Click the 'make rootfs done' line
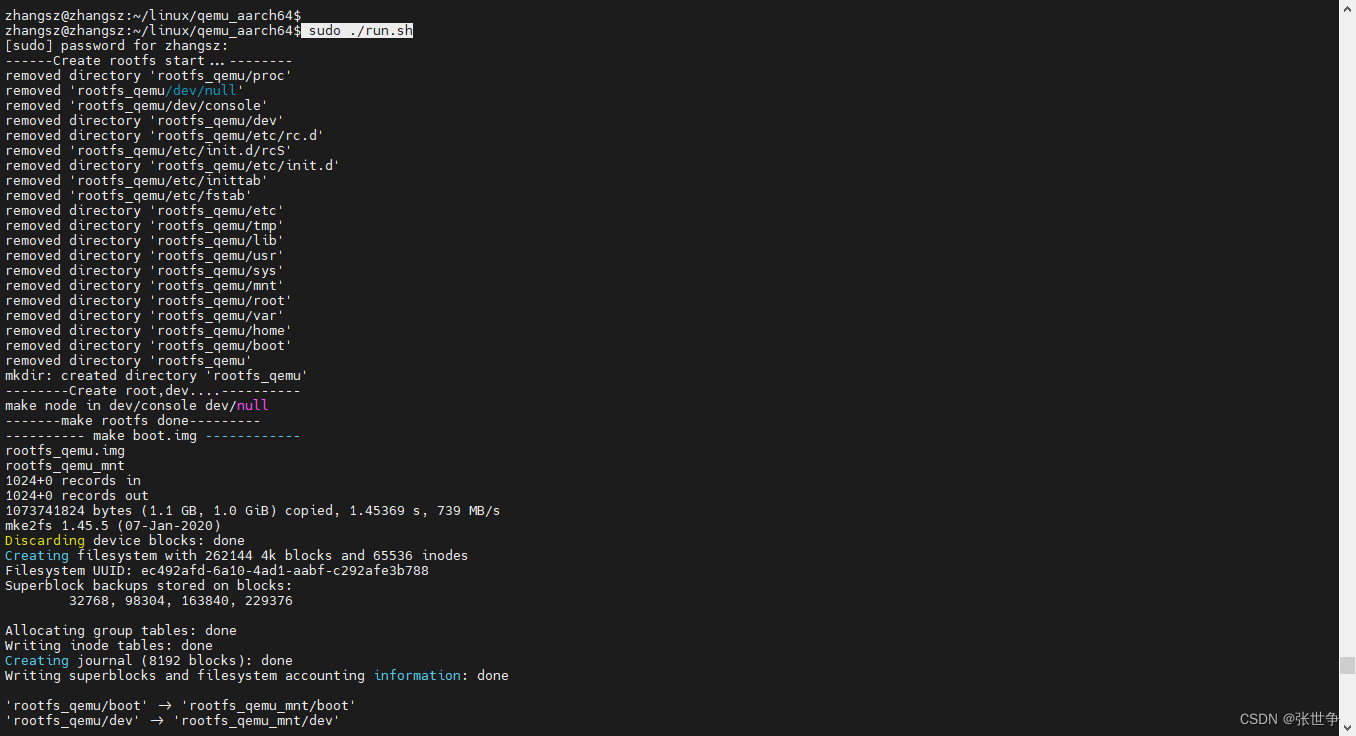This screenshot has width=1356, height=736. 133,421
